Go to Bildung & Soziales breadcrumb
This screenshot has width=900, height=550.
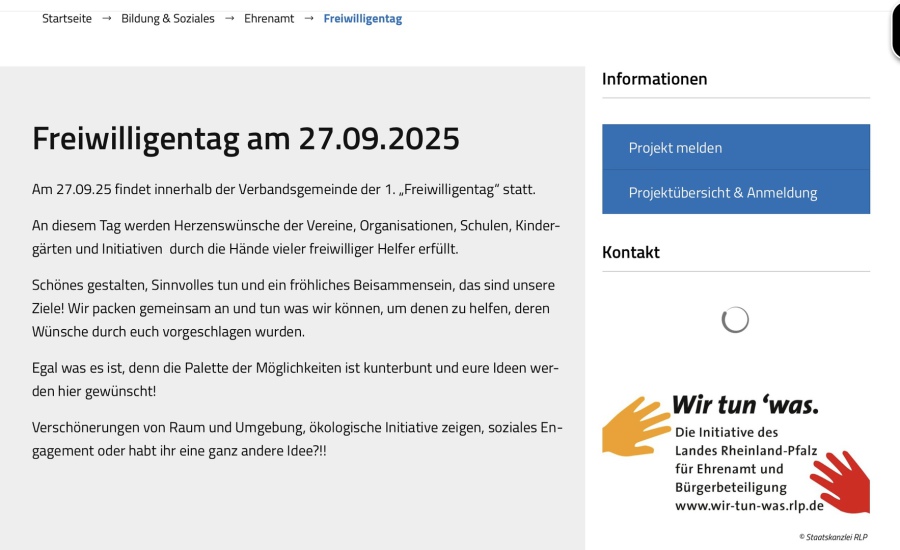[168, 18]
